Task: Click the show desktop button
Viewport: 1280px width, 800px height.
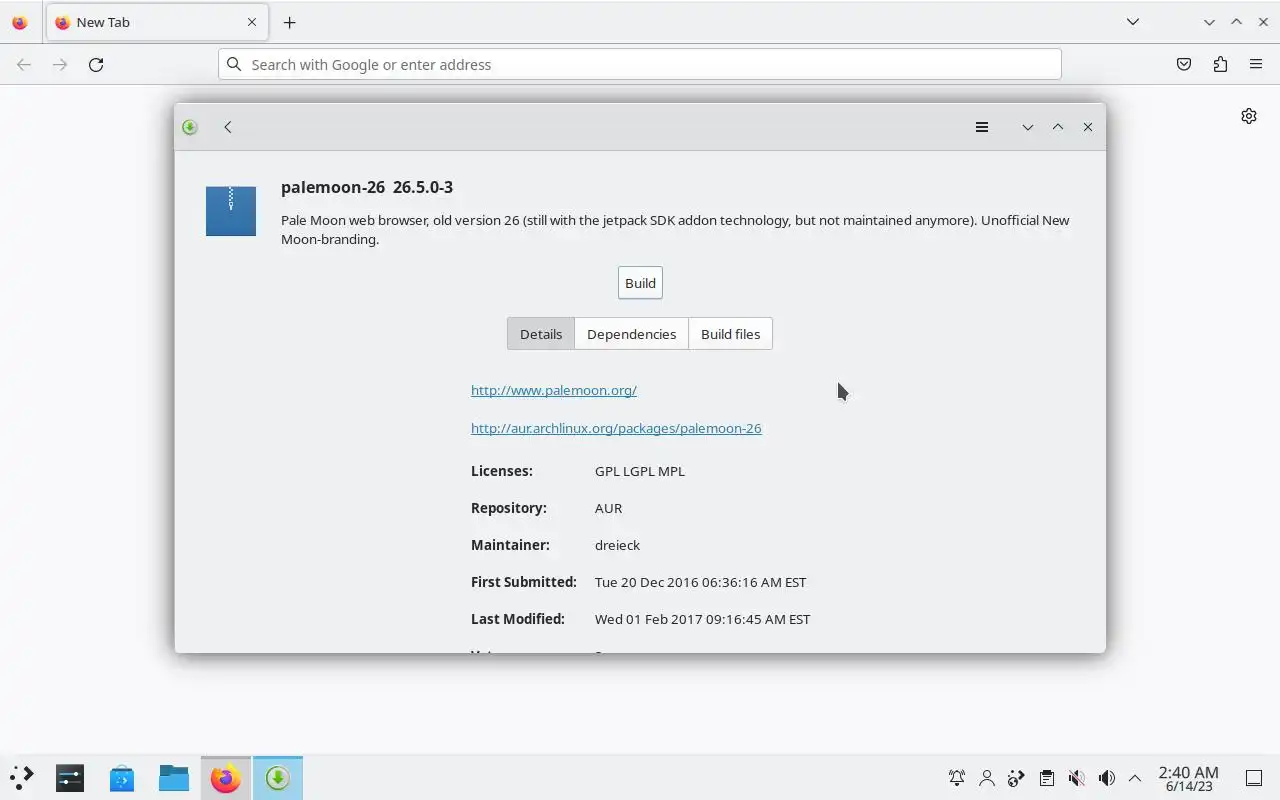Action: [1254, 778]
